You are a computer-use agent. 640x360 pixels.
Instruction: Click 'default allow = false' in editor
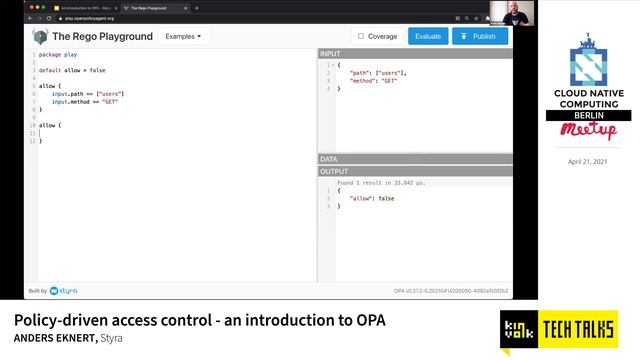click(x=72, y=70)
